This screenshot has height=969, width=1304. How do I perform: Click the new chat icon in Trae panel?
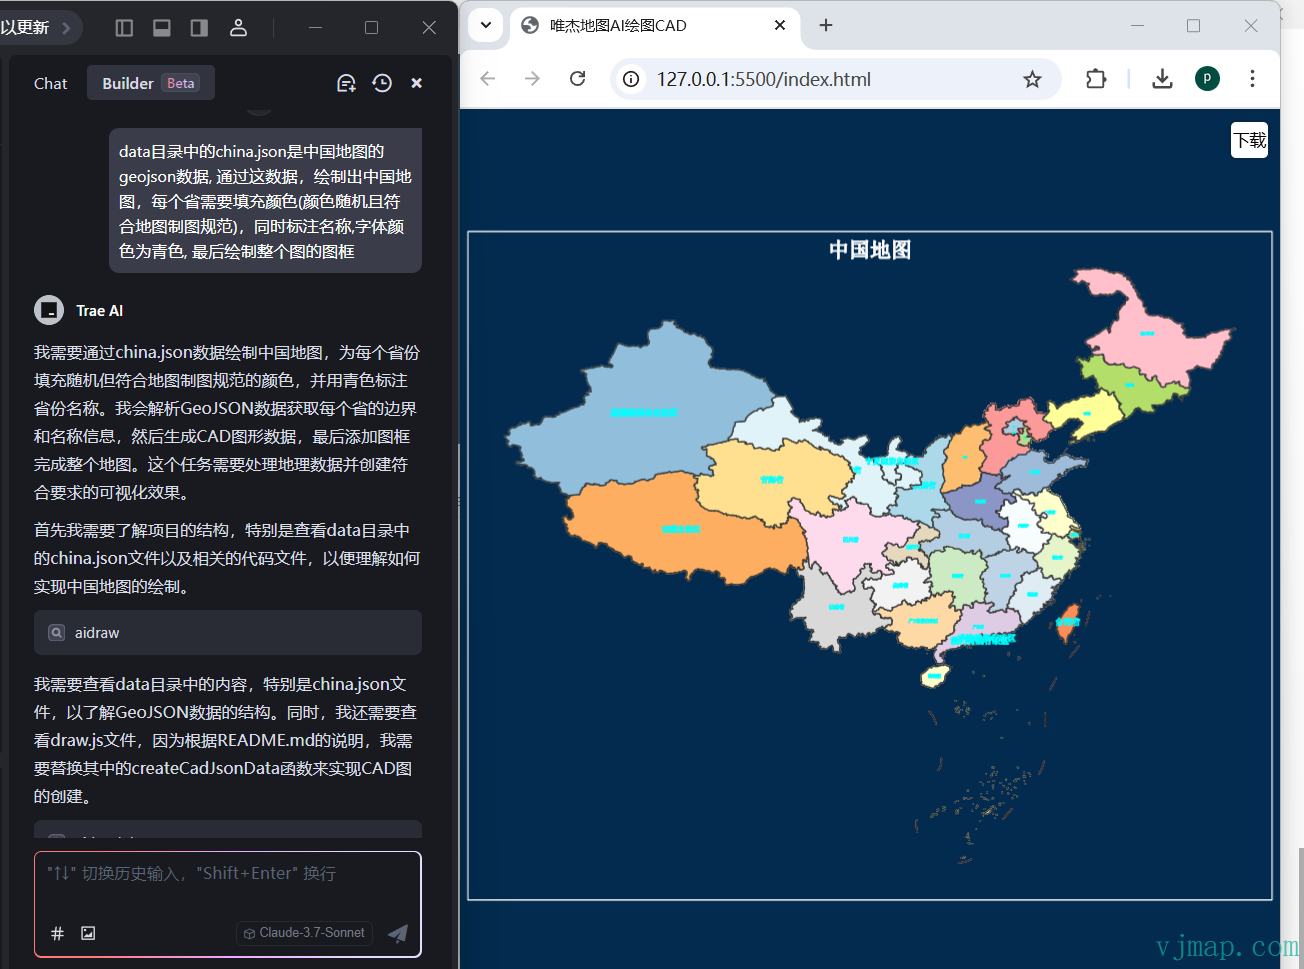tap(346, 83)
